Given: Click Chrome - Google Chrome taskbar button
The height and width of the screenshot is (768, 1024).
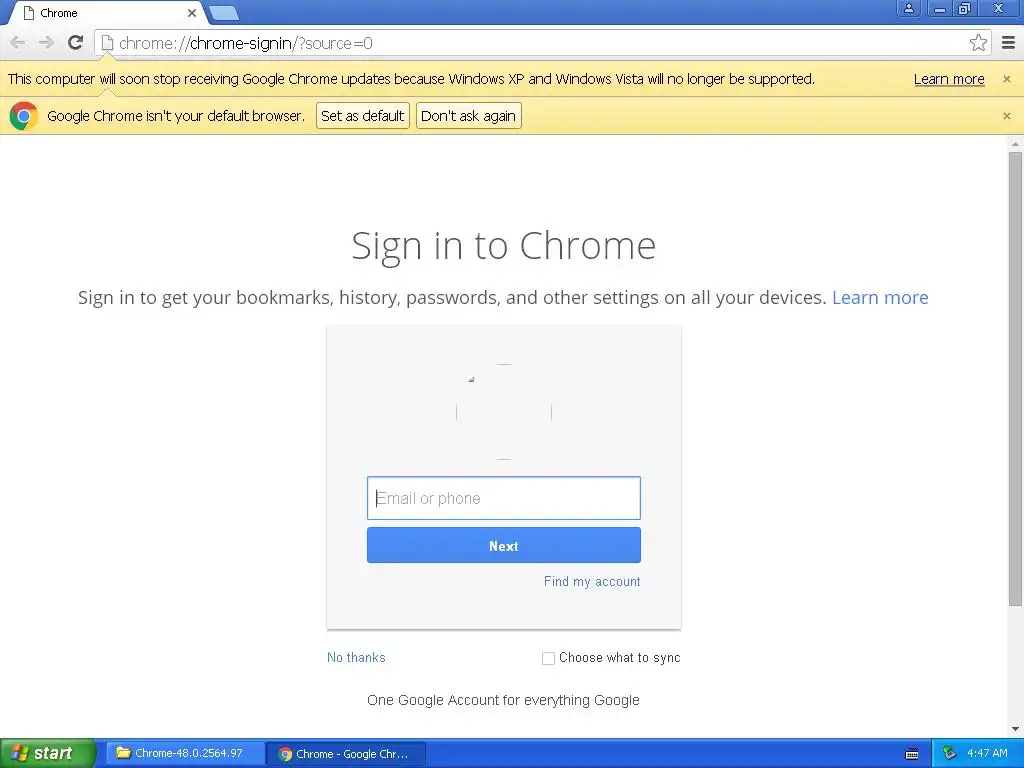Looking at the screenshot, I should coord(347,754).
